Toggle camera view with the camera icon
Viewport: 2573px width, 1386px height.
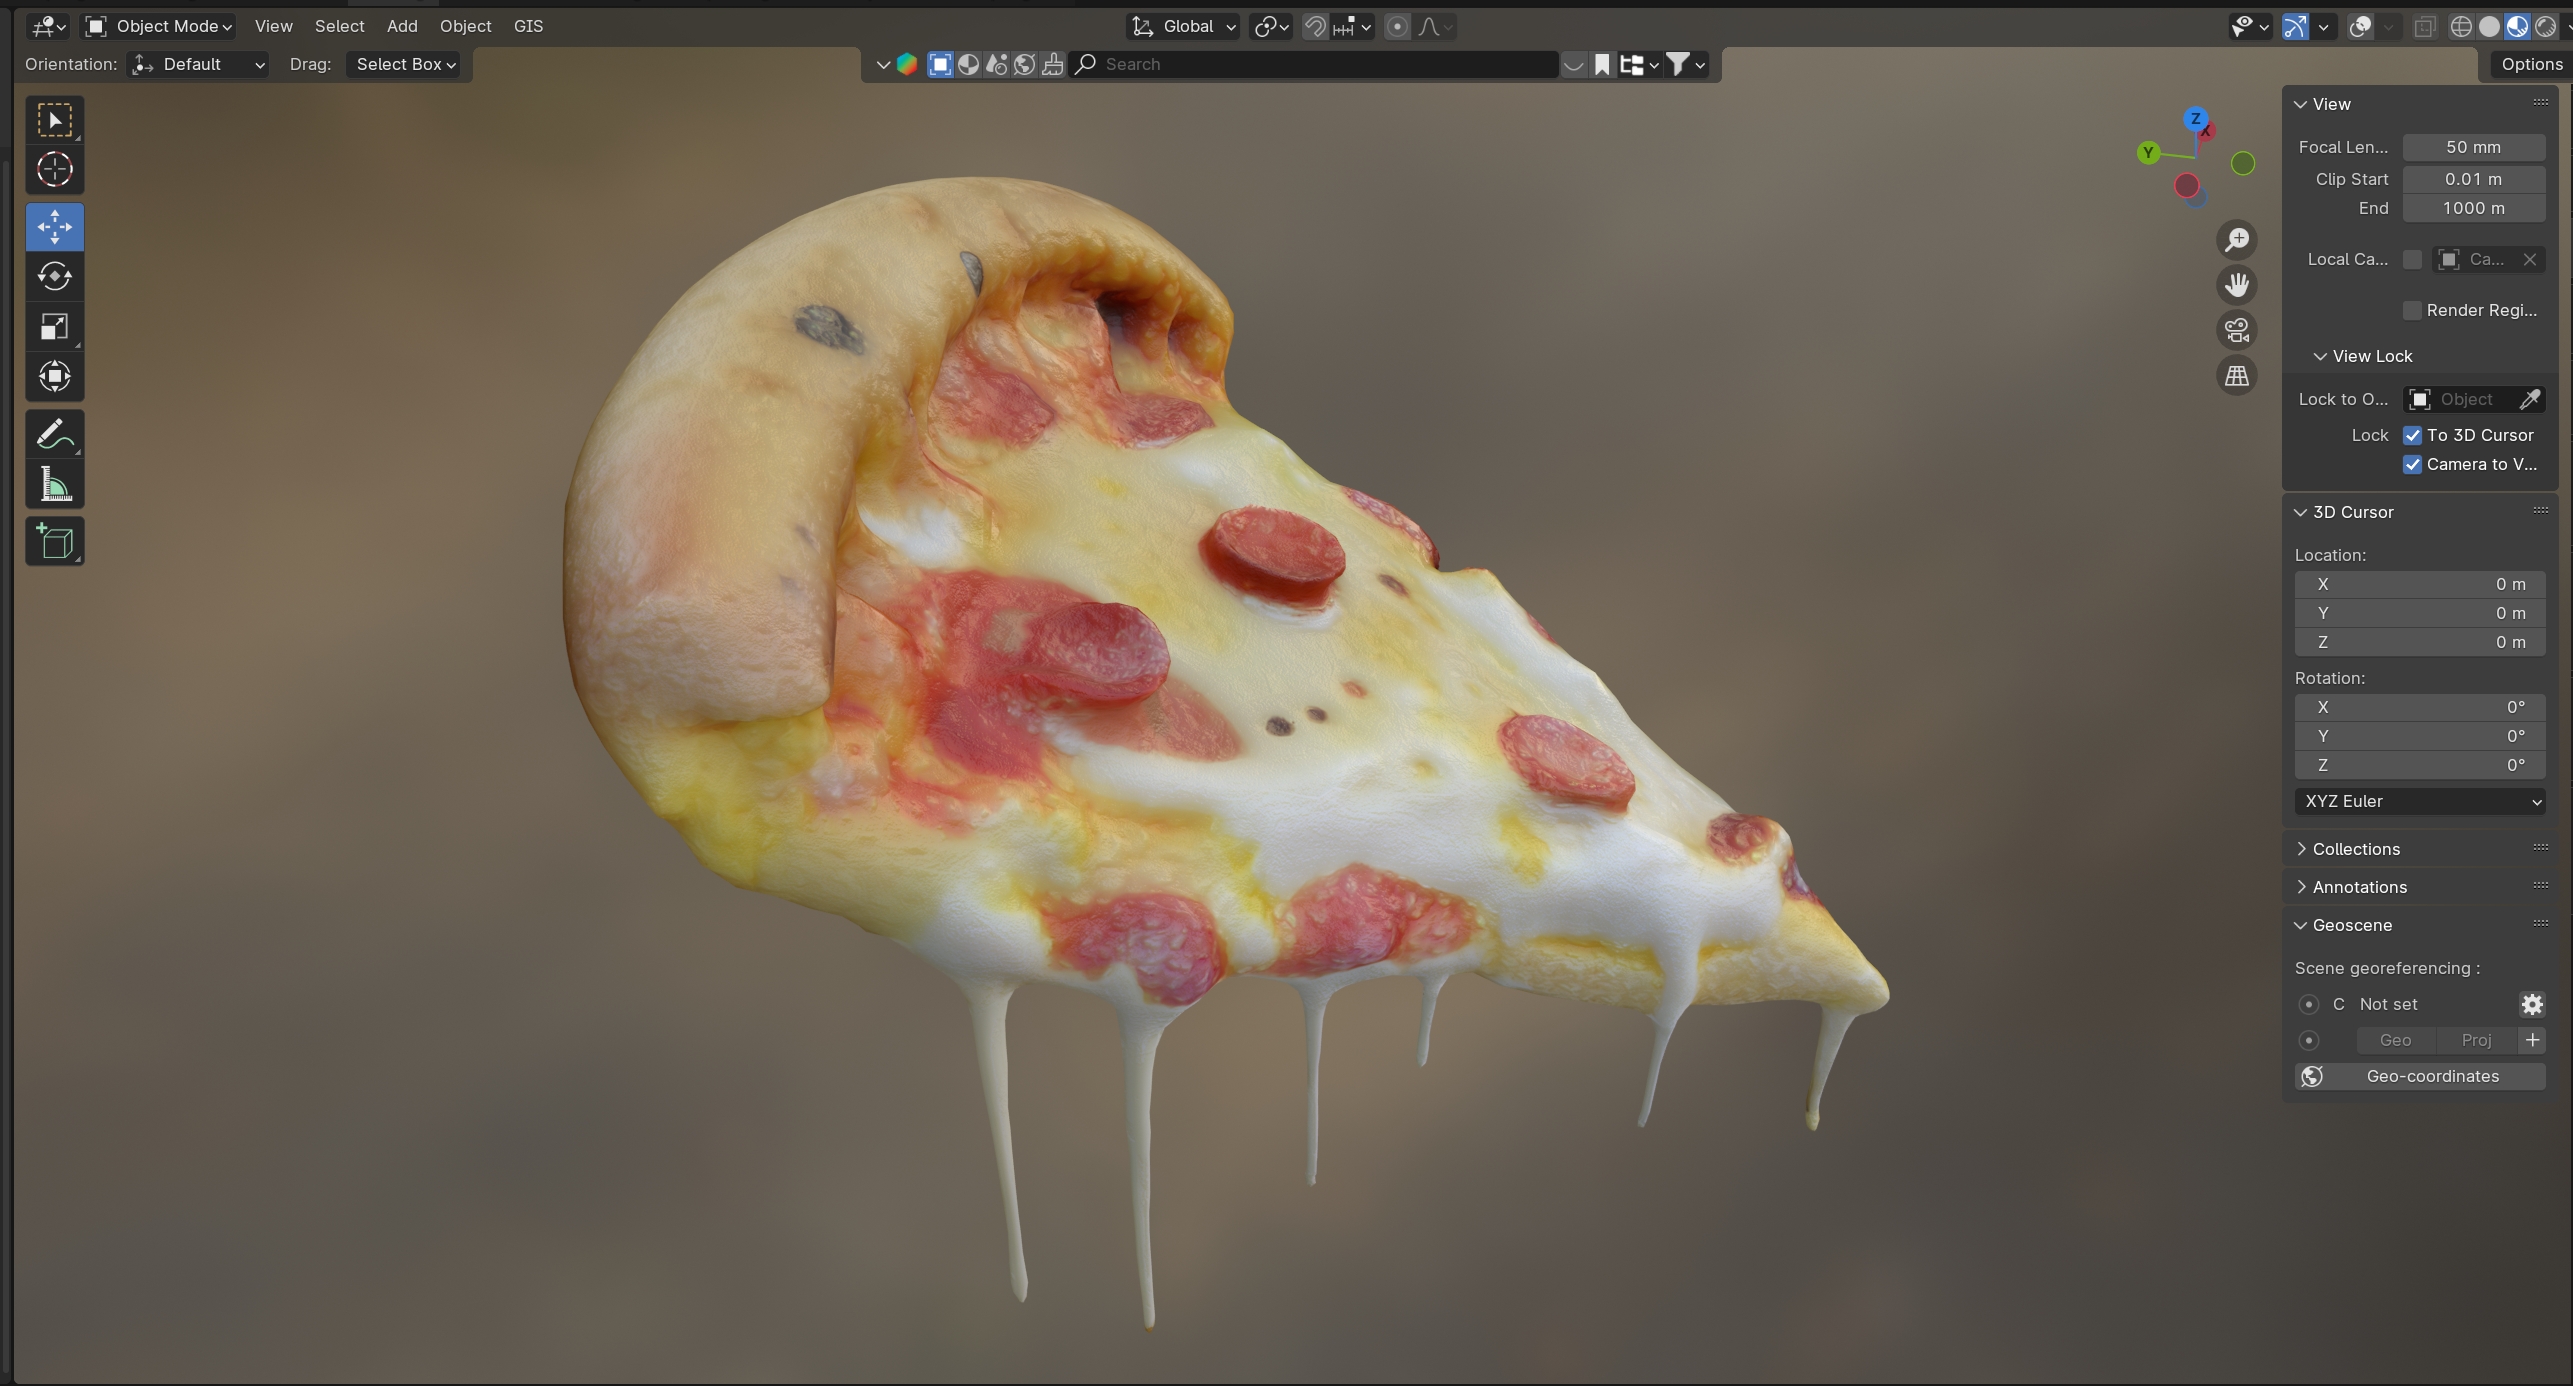click(x=2236, y=330)
